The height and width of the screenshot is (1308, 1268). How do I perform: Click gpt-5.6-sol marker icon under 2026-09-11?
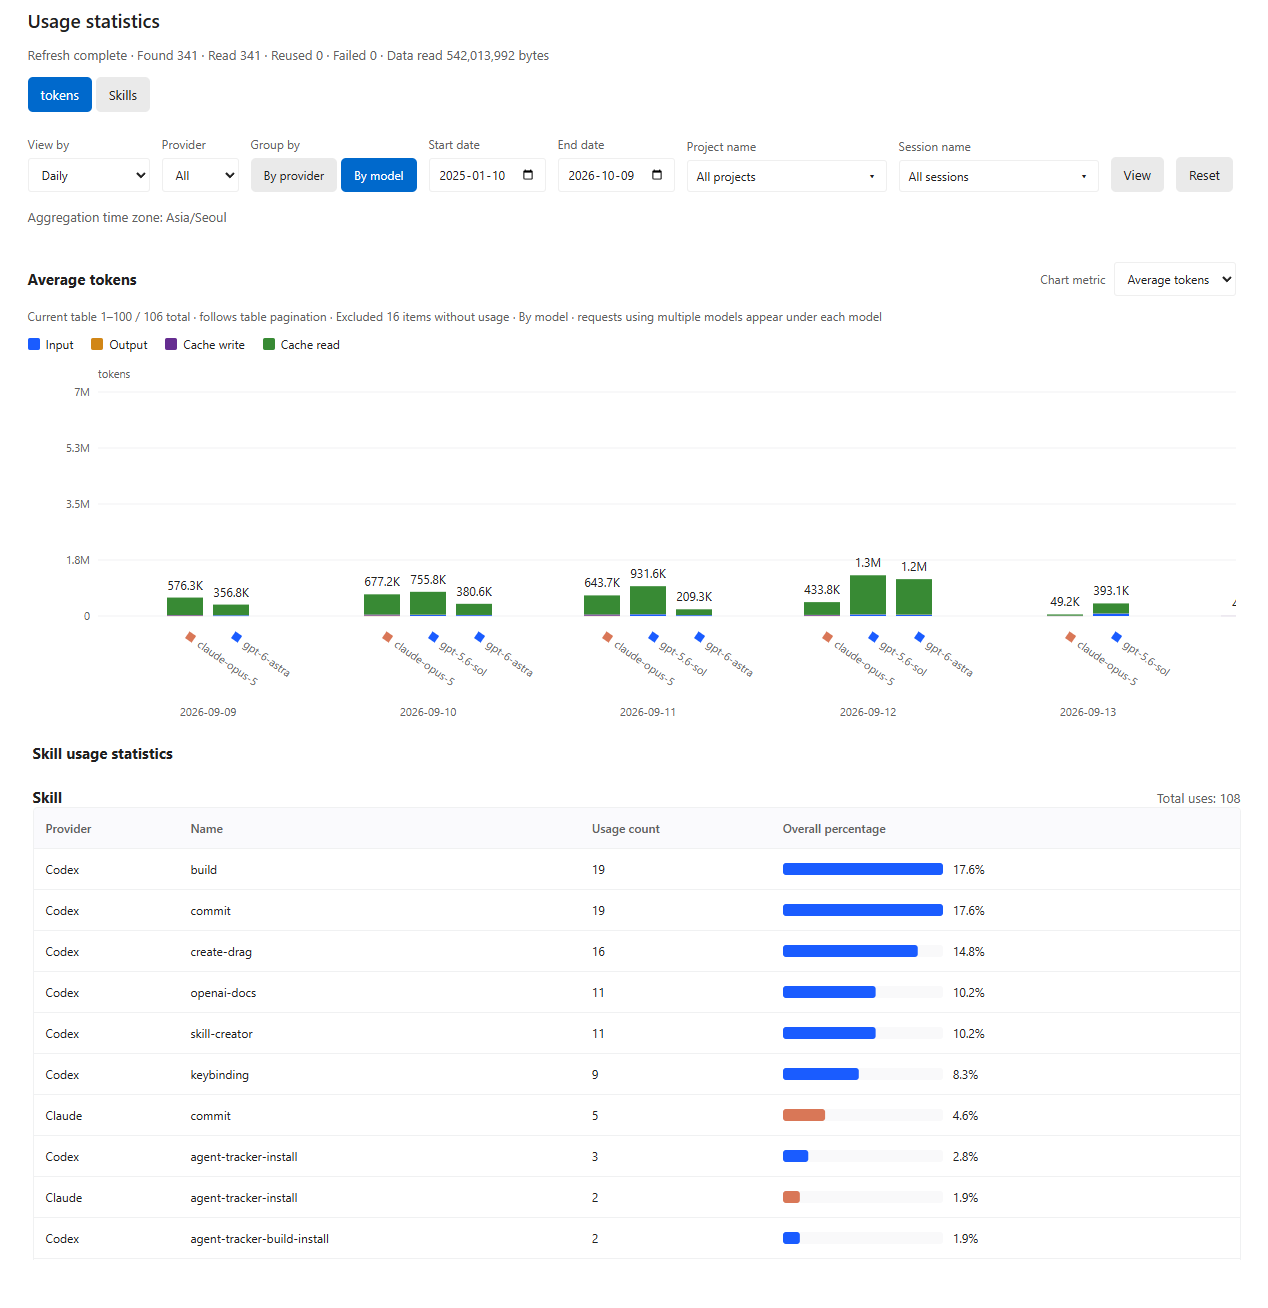[653, 637]
